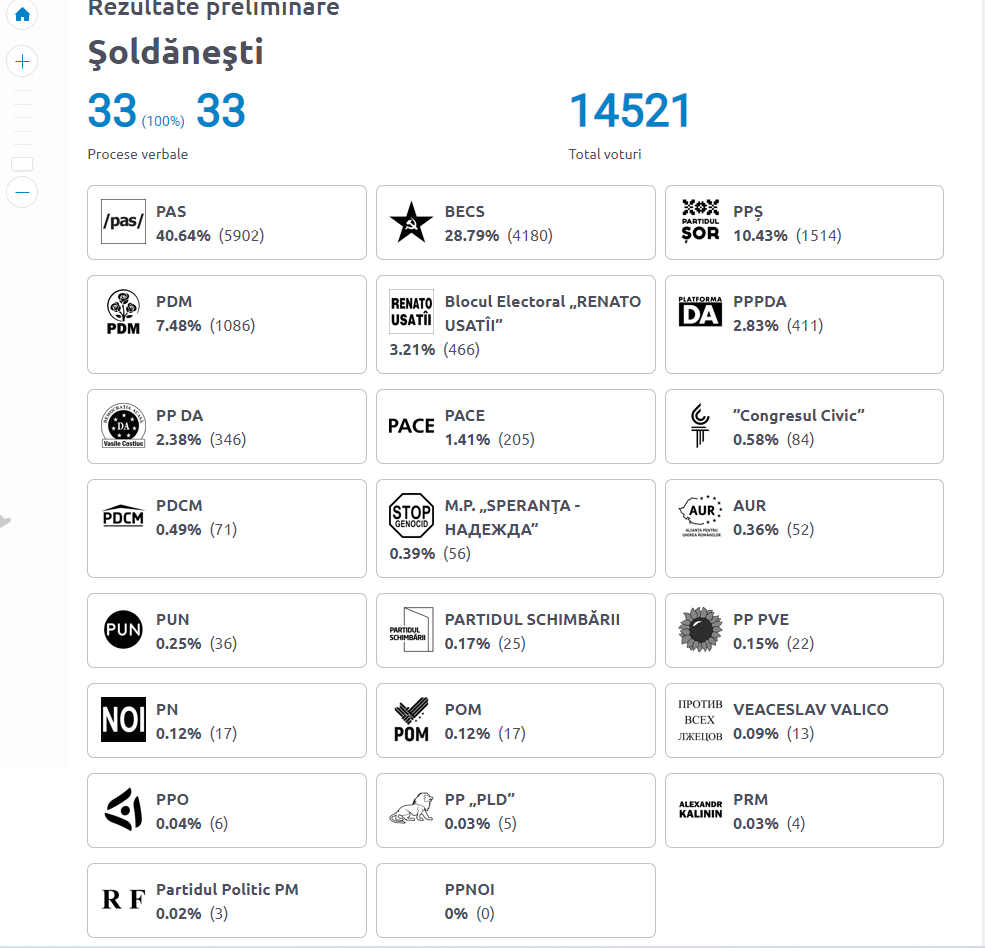Click the PDM rose logo
The height and width of the screenshot is (948, 985).
123,312
